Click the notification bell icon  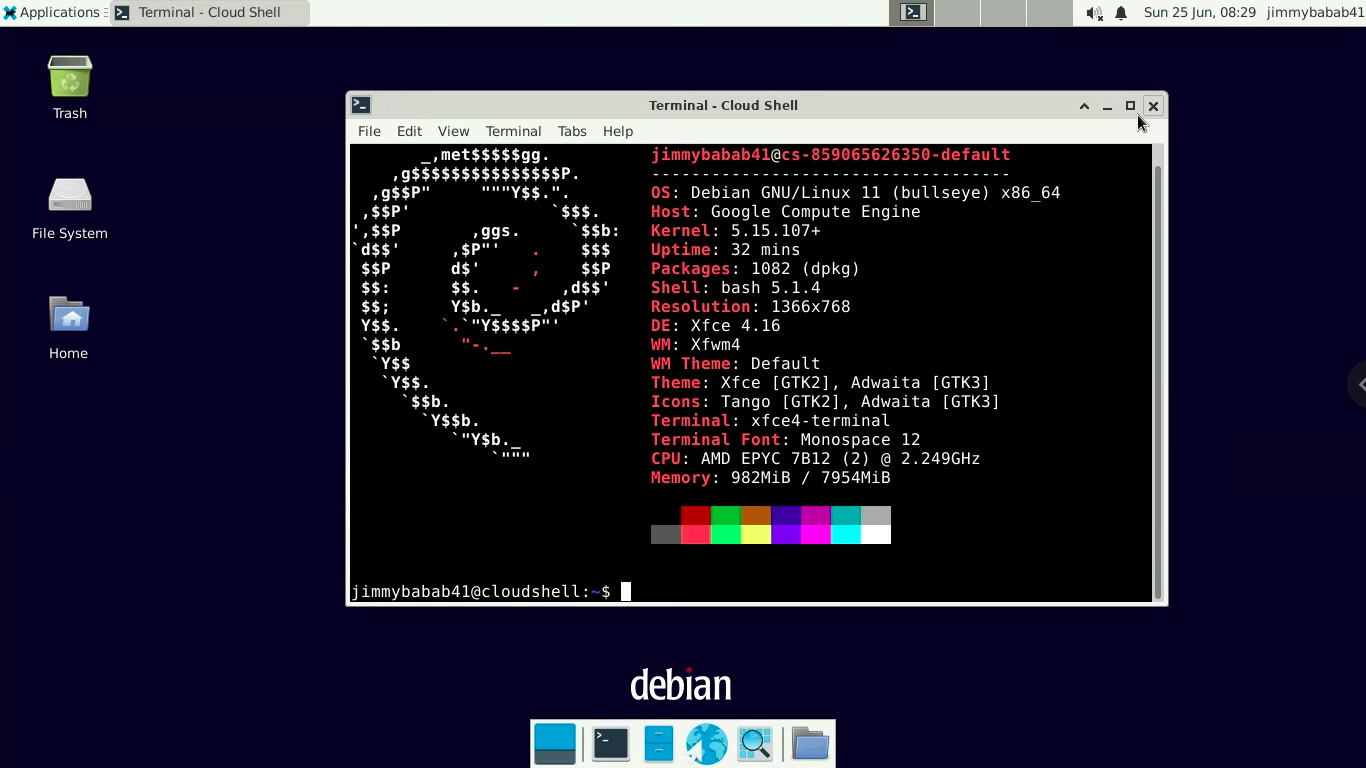[1121, 13]
